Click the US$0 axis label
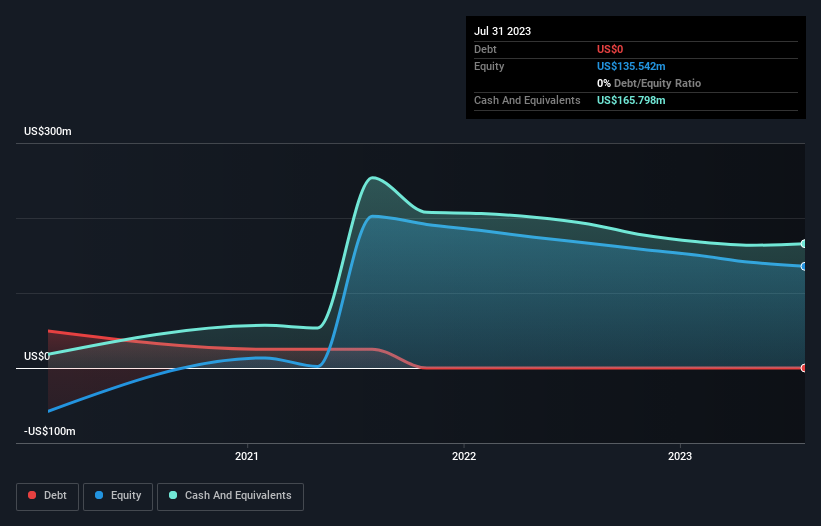The image size is (821, 526). tap(37, 356)
